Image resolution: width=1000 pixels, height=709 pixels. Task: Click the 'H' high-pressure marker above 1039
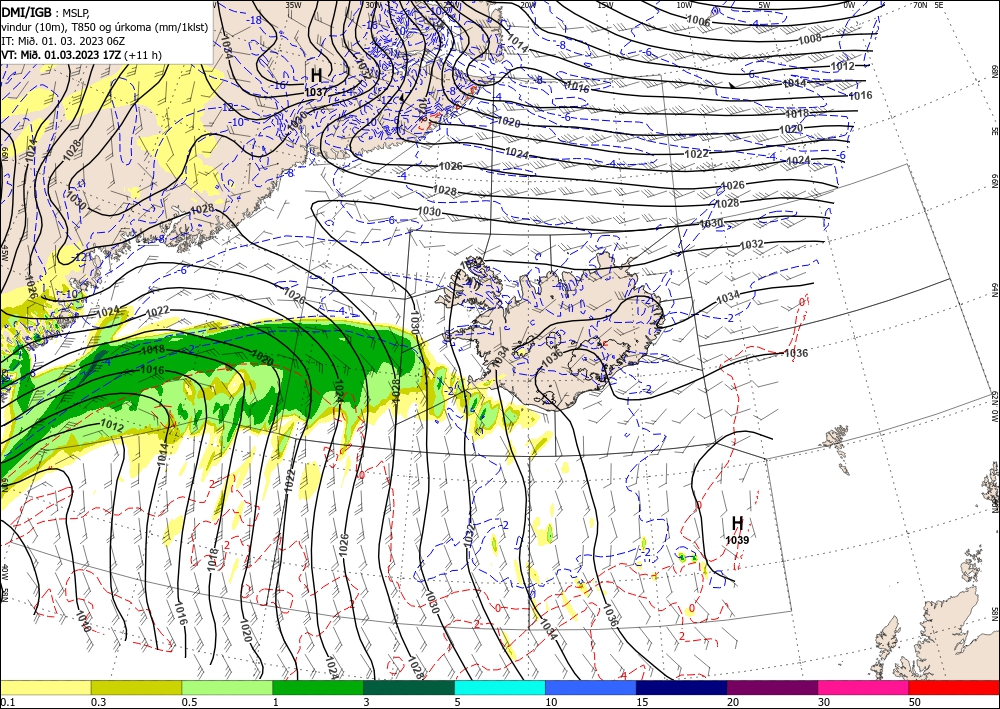coord(737,523)
